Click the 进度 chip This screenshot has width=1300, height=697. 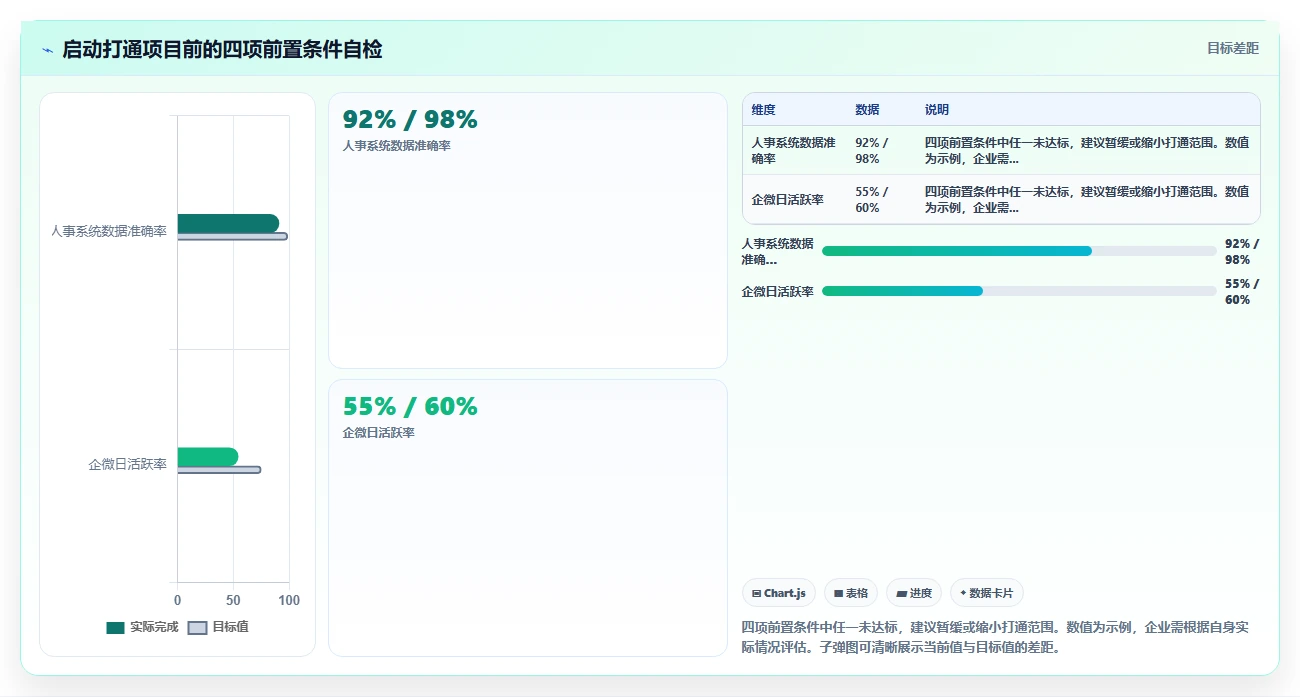(914, 593)
